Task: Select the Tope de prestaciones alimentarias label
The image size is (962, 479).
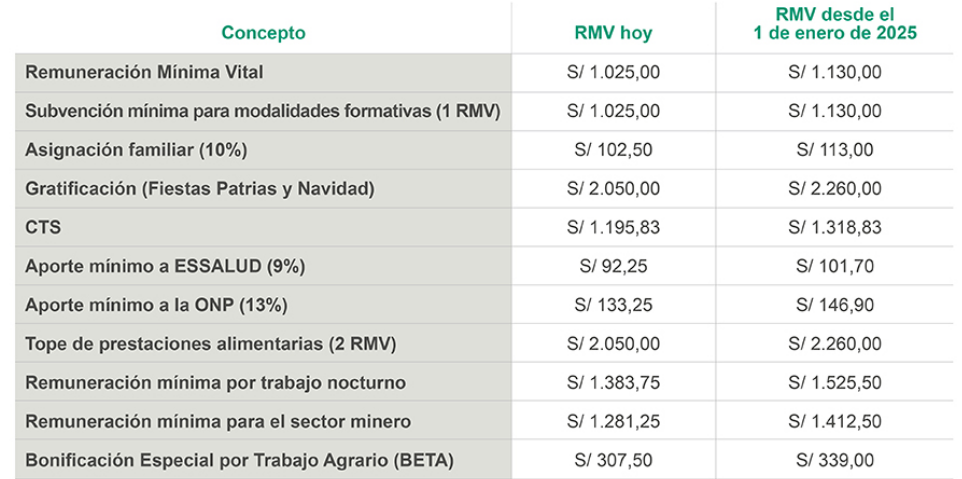Action: 211,344
